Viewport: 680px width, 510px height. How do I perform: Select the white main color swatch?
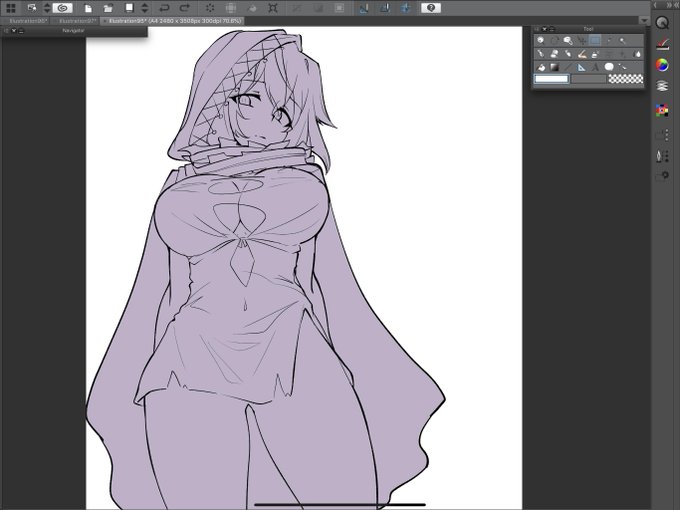click(551, 78)
